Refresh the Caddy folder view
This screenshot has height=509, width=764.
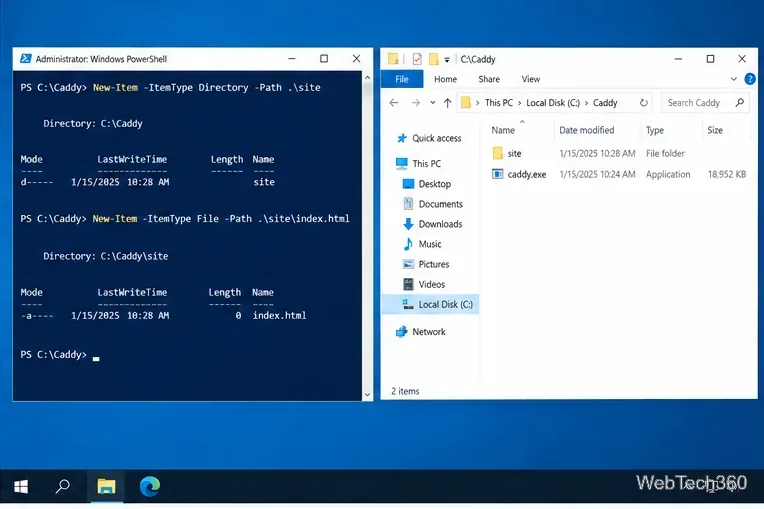(x=644, y=103)
